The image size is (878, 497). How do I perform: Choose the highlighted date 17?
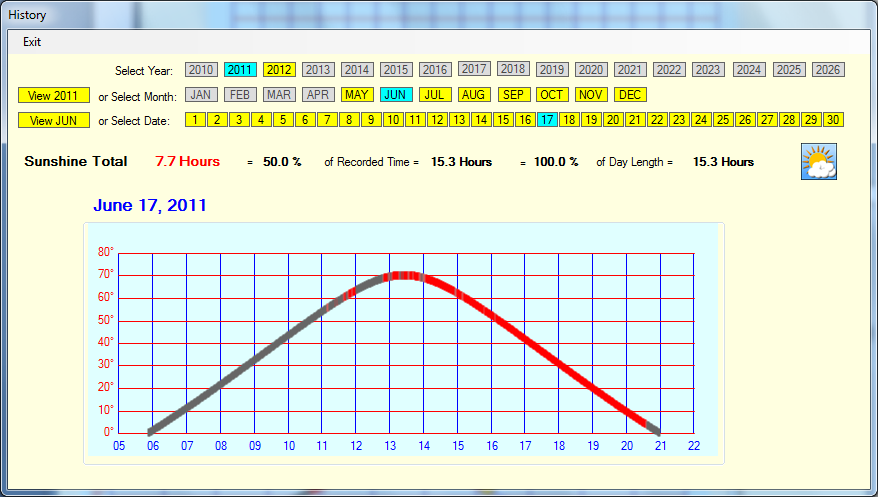coord(547,120)
